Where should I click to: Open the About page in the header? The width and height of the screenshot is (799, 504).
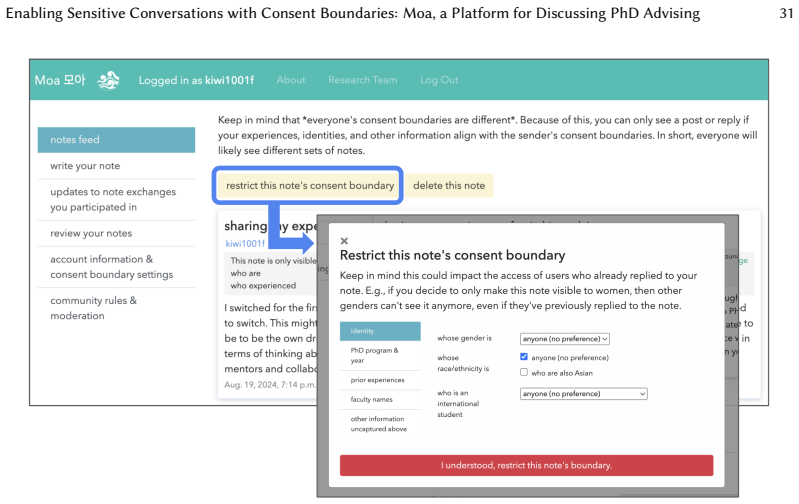tap(291, 80)
